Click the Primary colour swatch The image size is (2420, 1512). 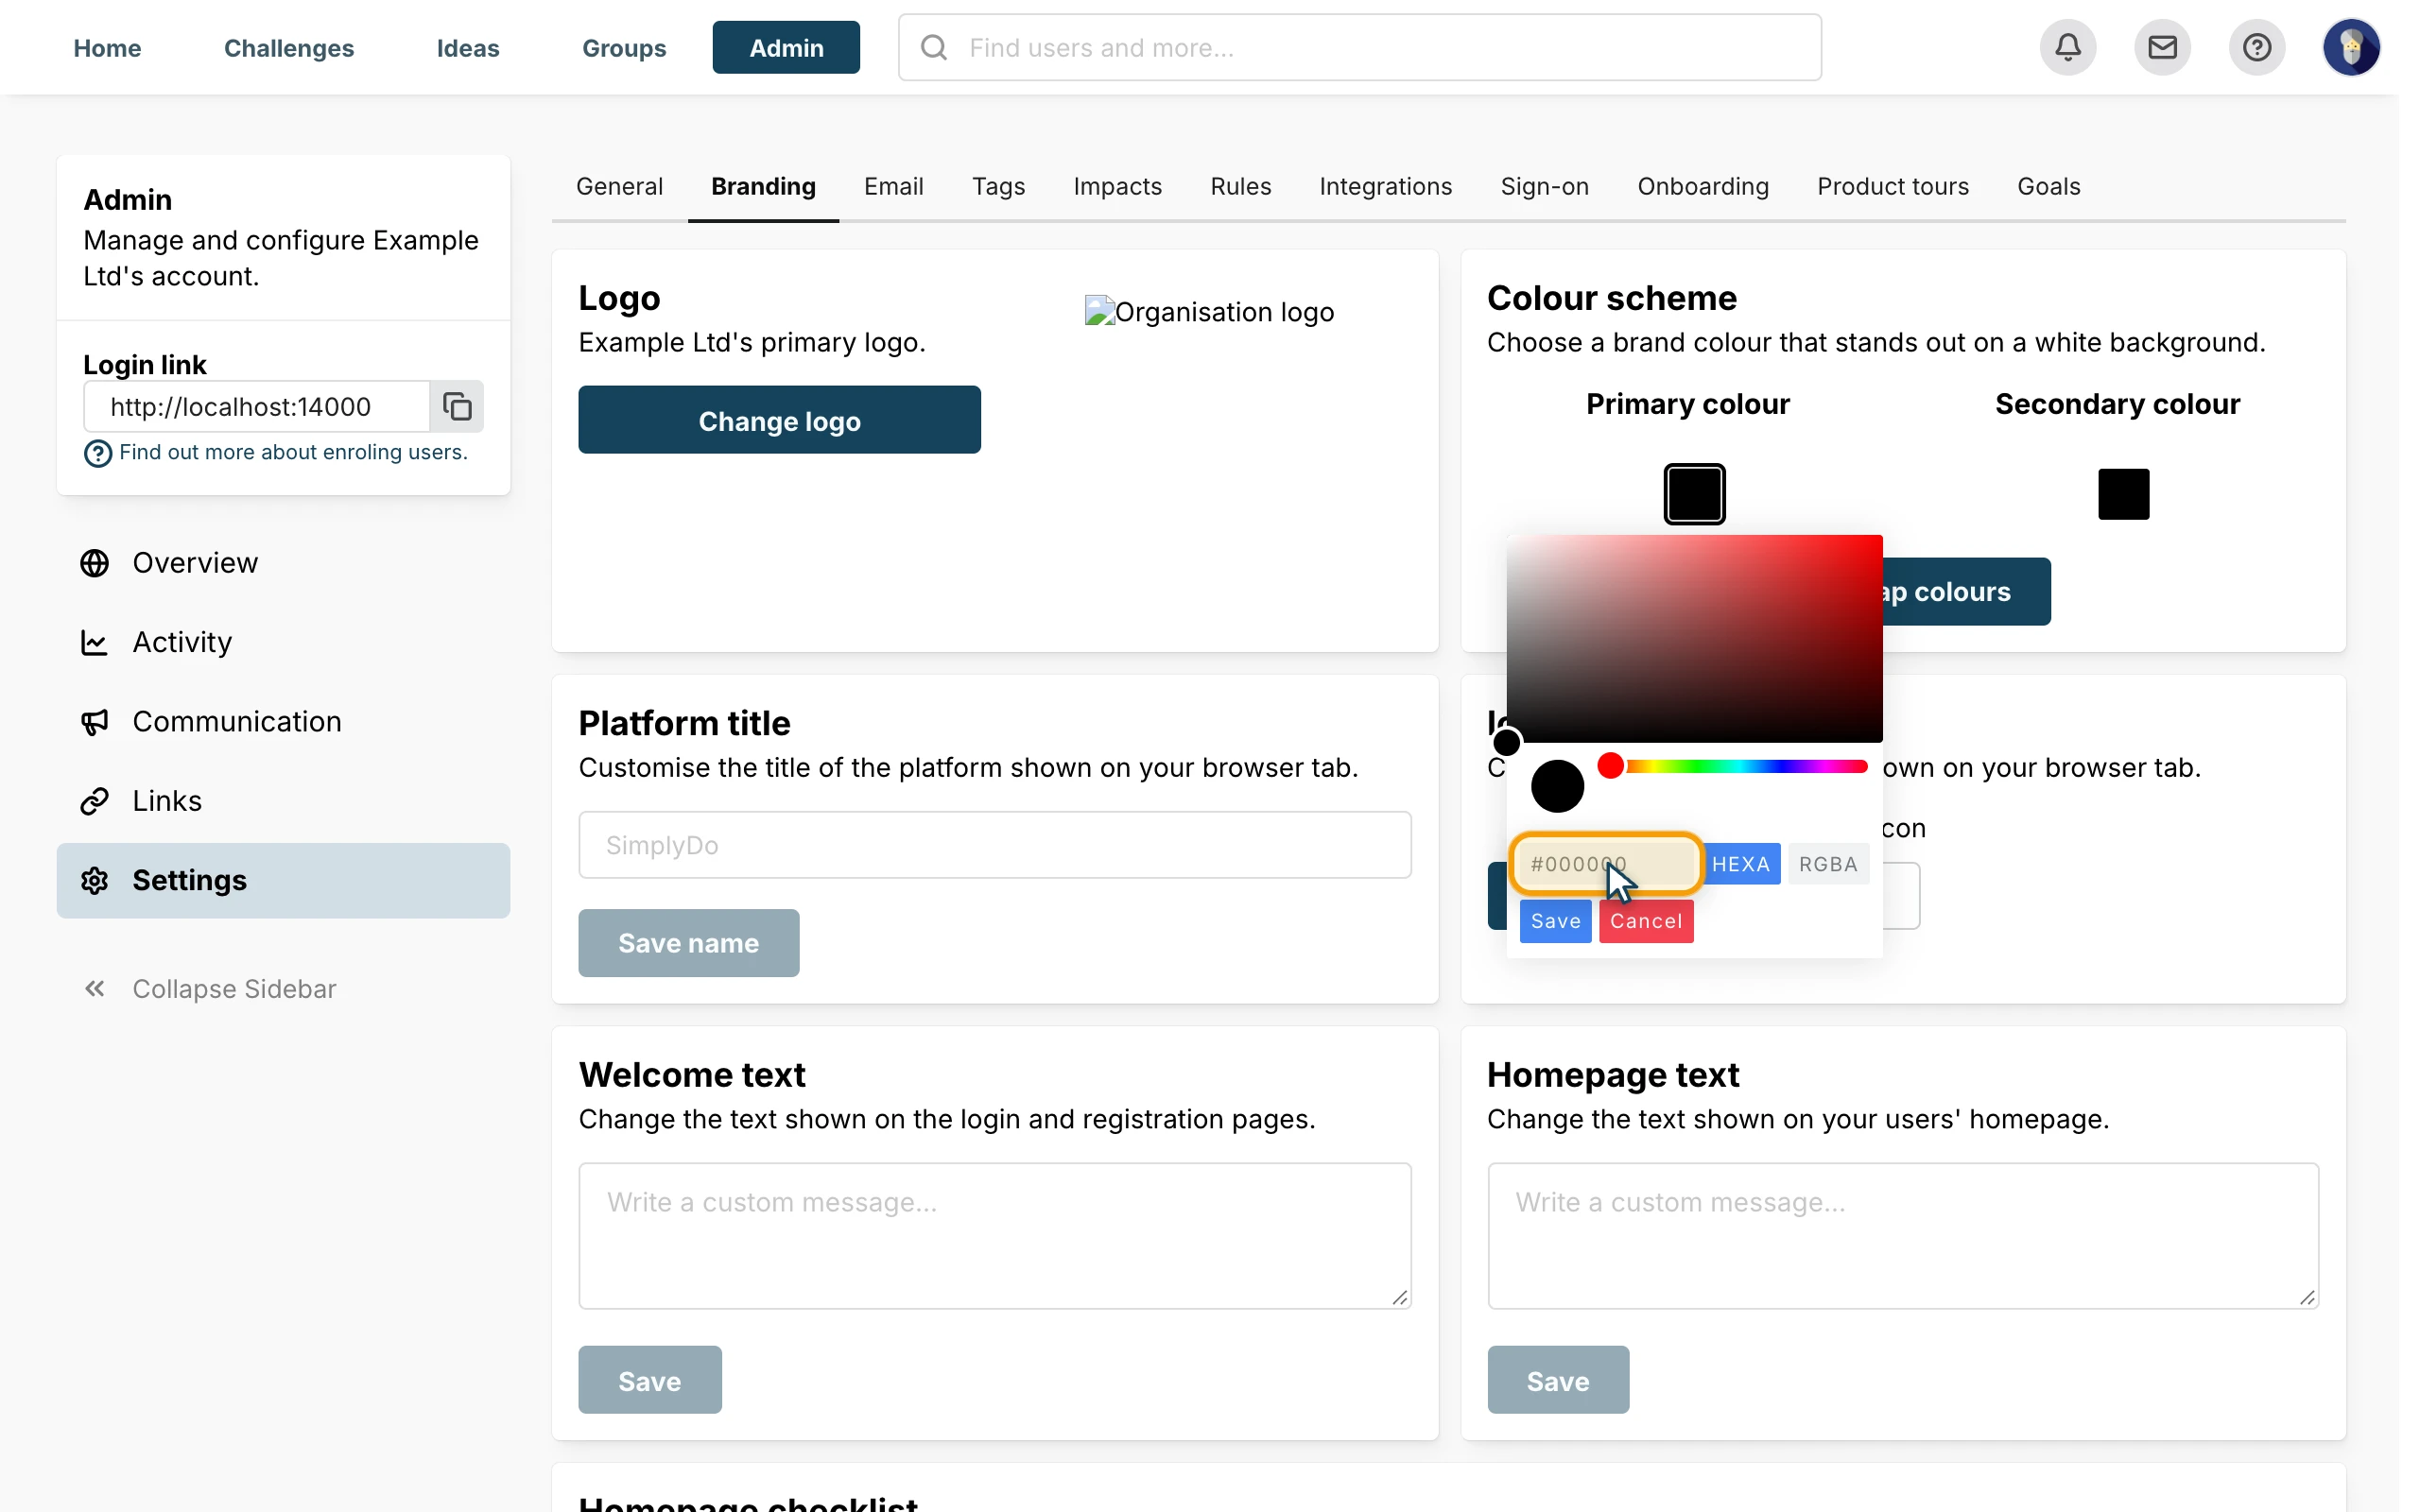pos(1694,494)
